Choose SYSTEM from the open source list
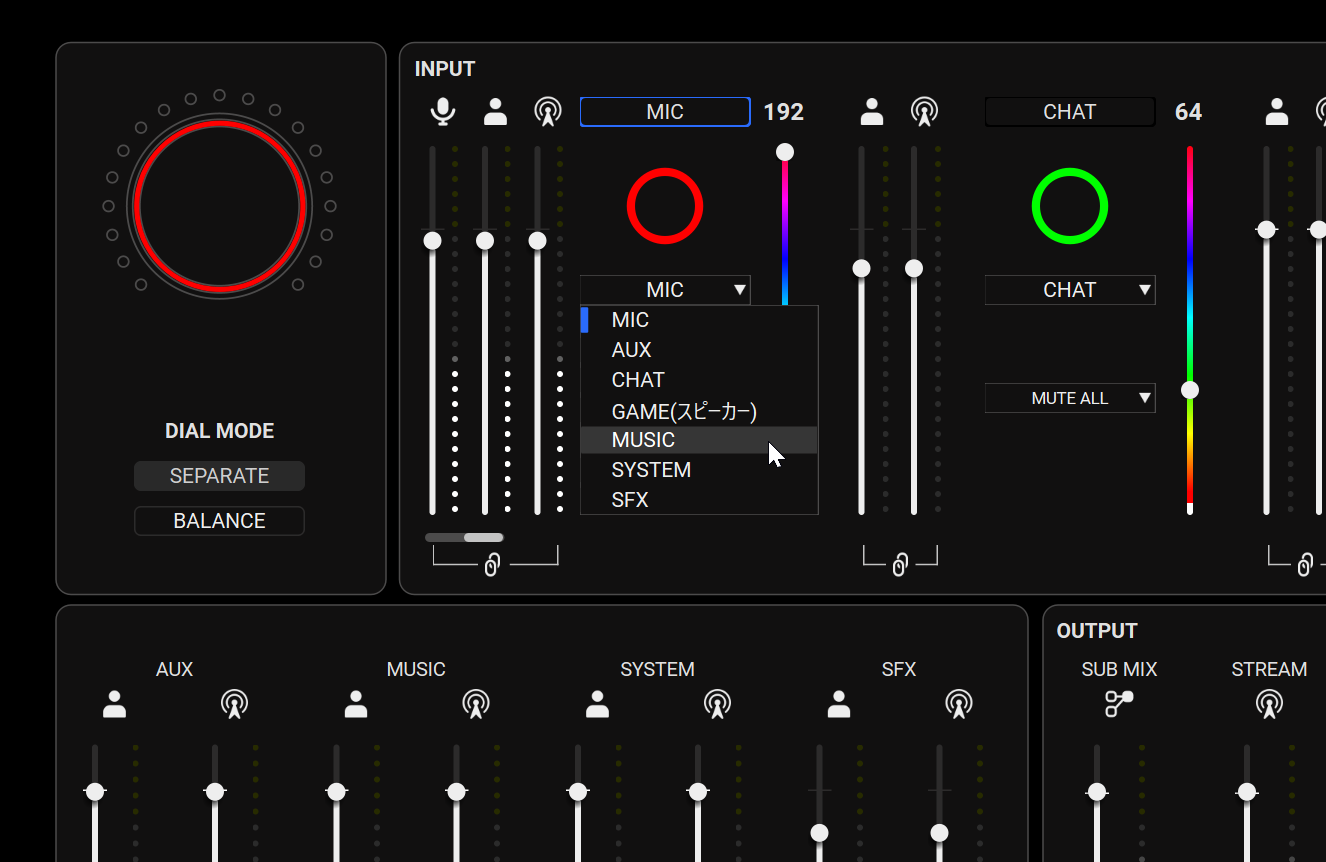1326x862 pixels. (x=699, y=470)
